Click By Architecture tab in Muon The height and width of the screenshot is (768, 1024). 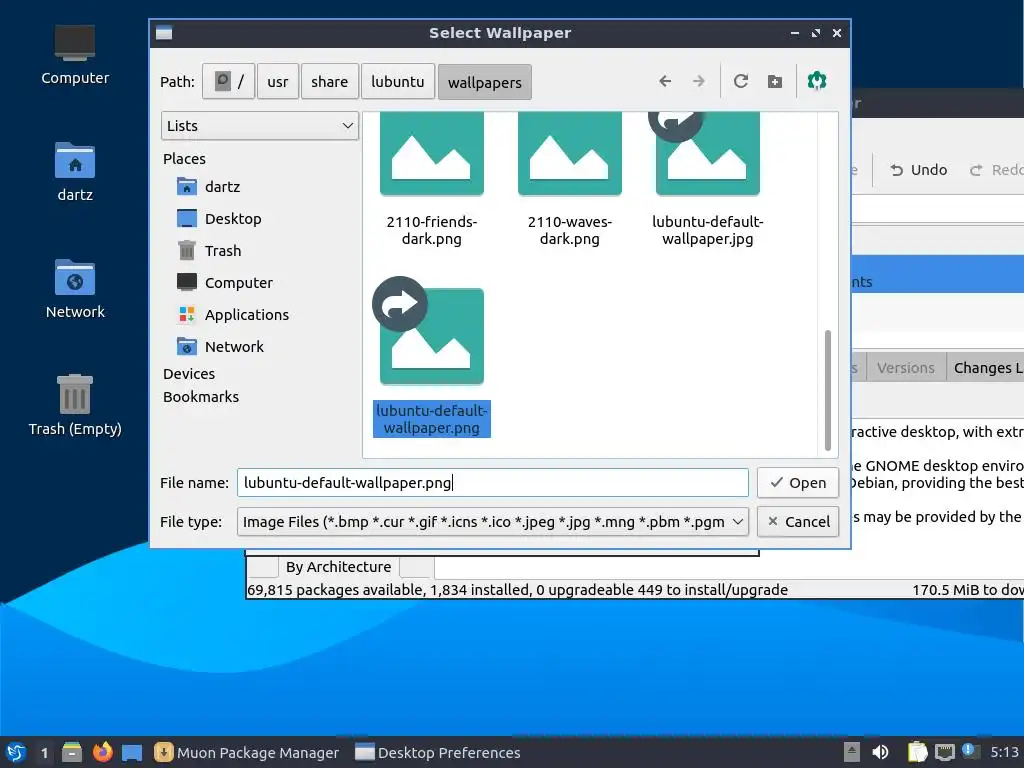[338, 567]
